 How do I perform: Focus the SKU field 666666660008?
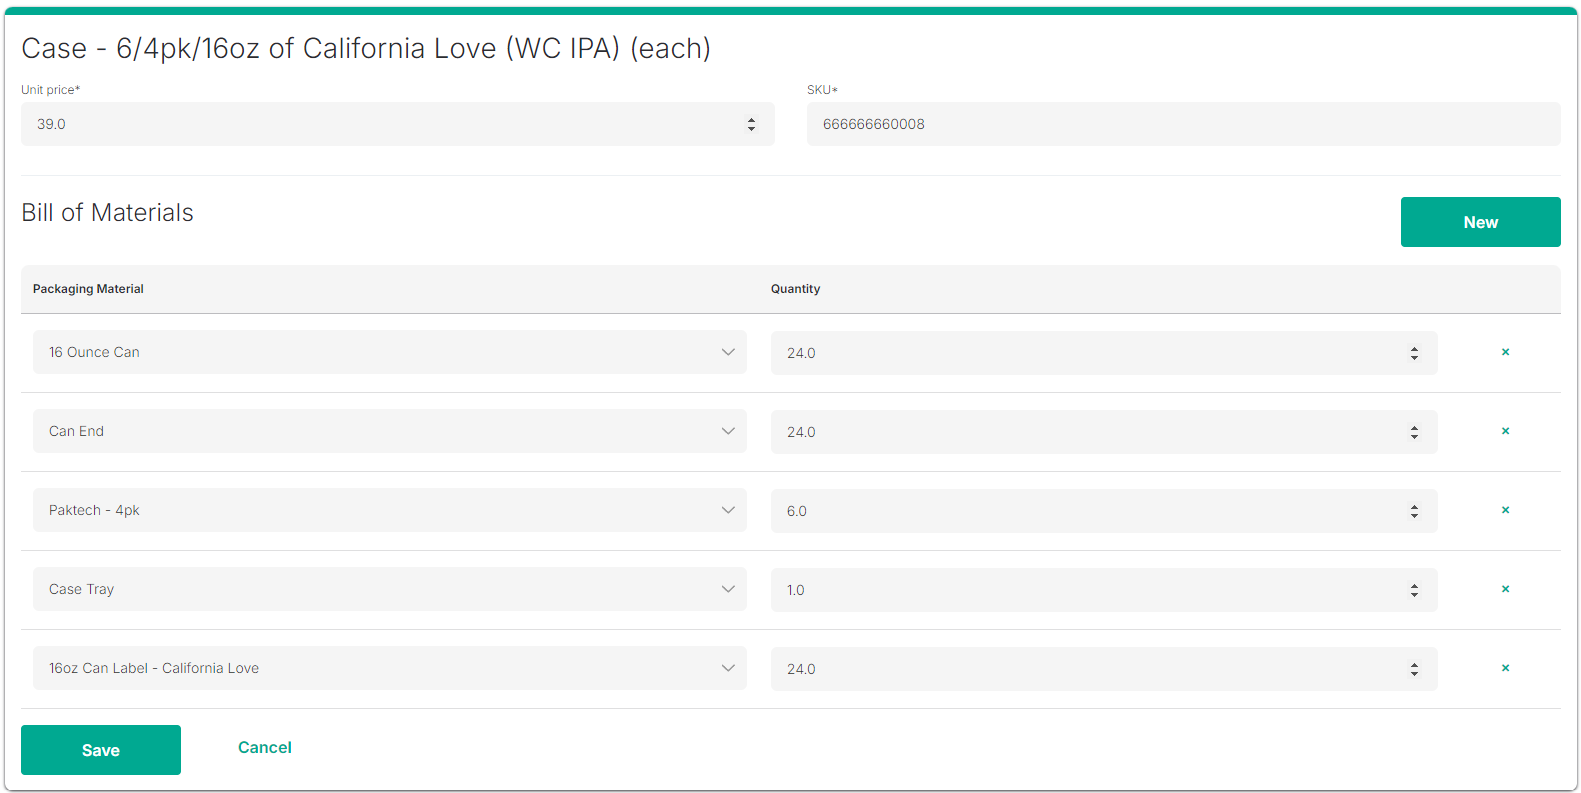pyautogui.click(x=1184, y=124)
